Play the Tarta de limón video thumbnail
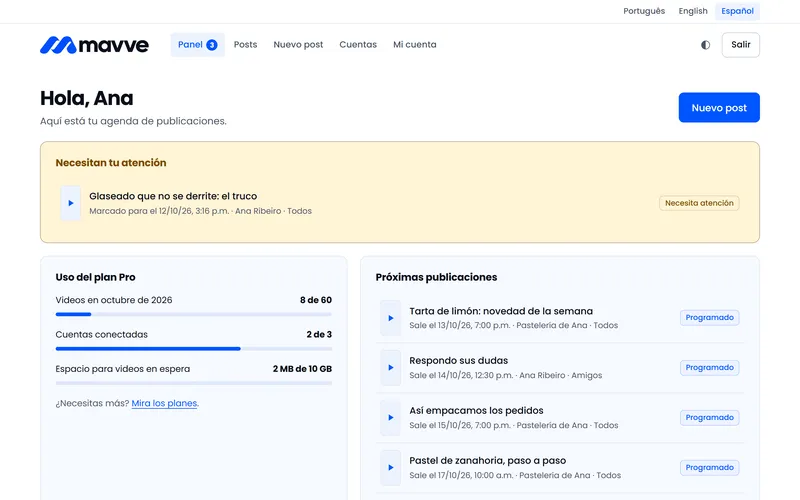 pyautogui.click(x=390, y=318)
